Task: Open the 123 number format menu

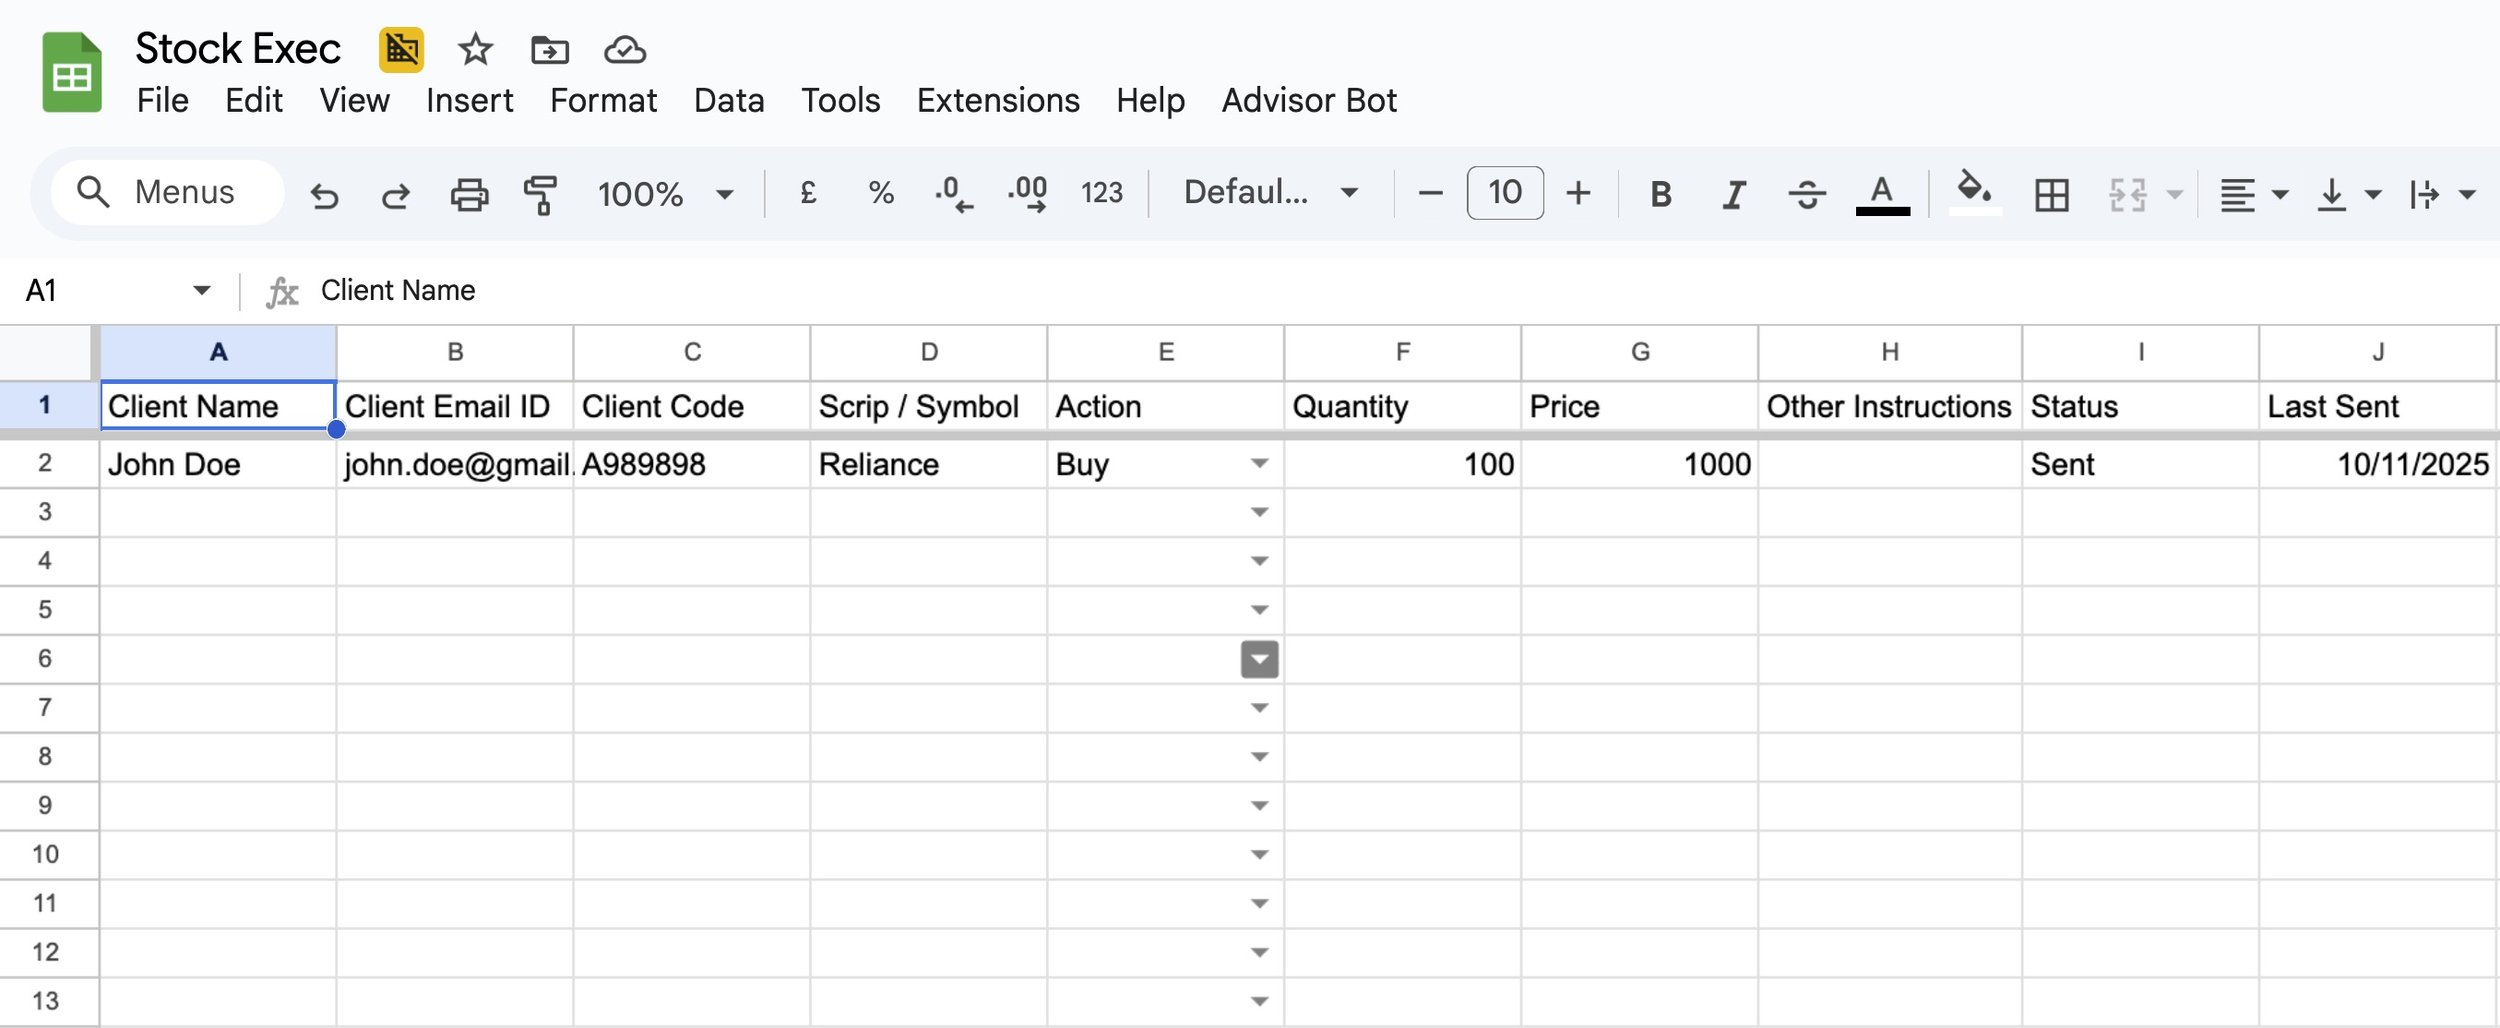Action: (1102, 192)
